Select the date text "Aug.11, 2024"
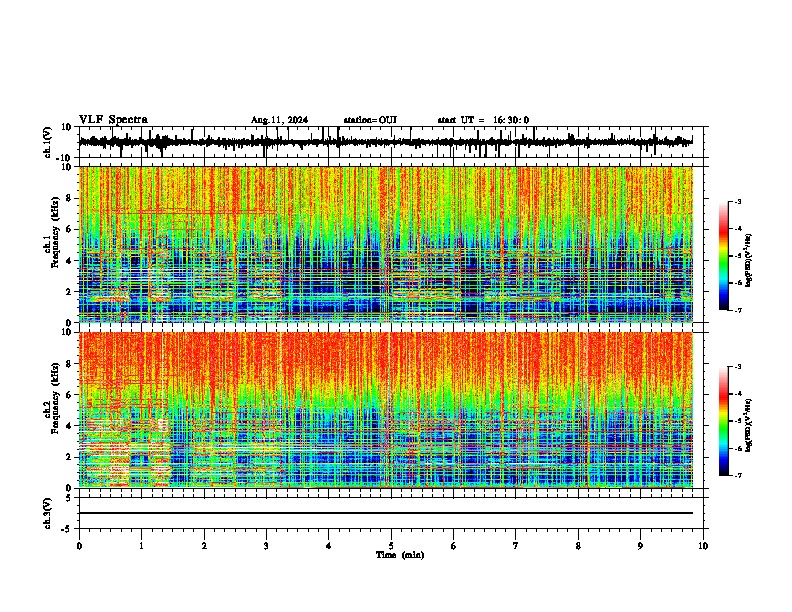792x612 pixels. coord(279,120)
